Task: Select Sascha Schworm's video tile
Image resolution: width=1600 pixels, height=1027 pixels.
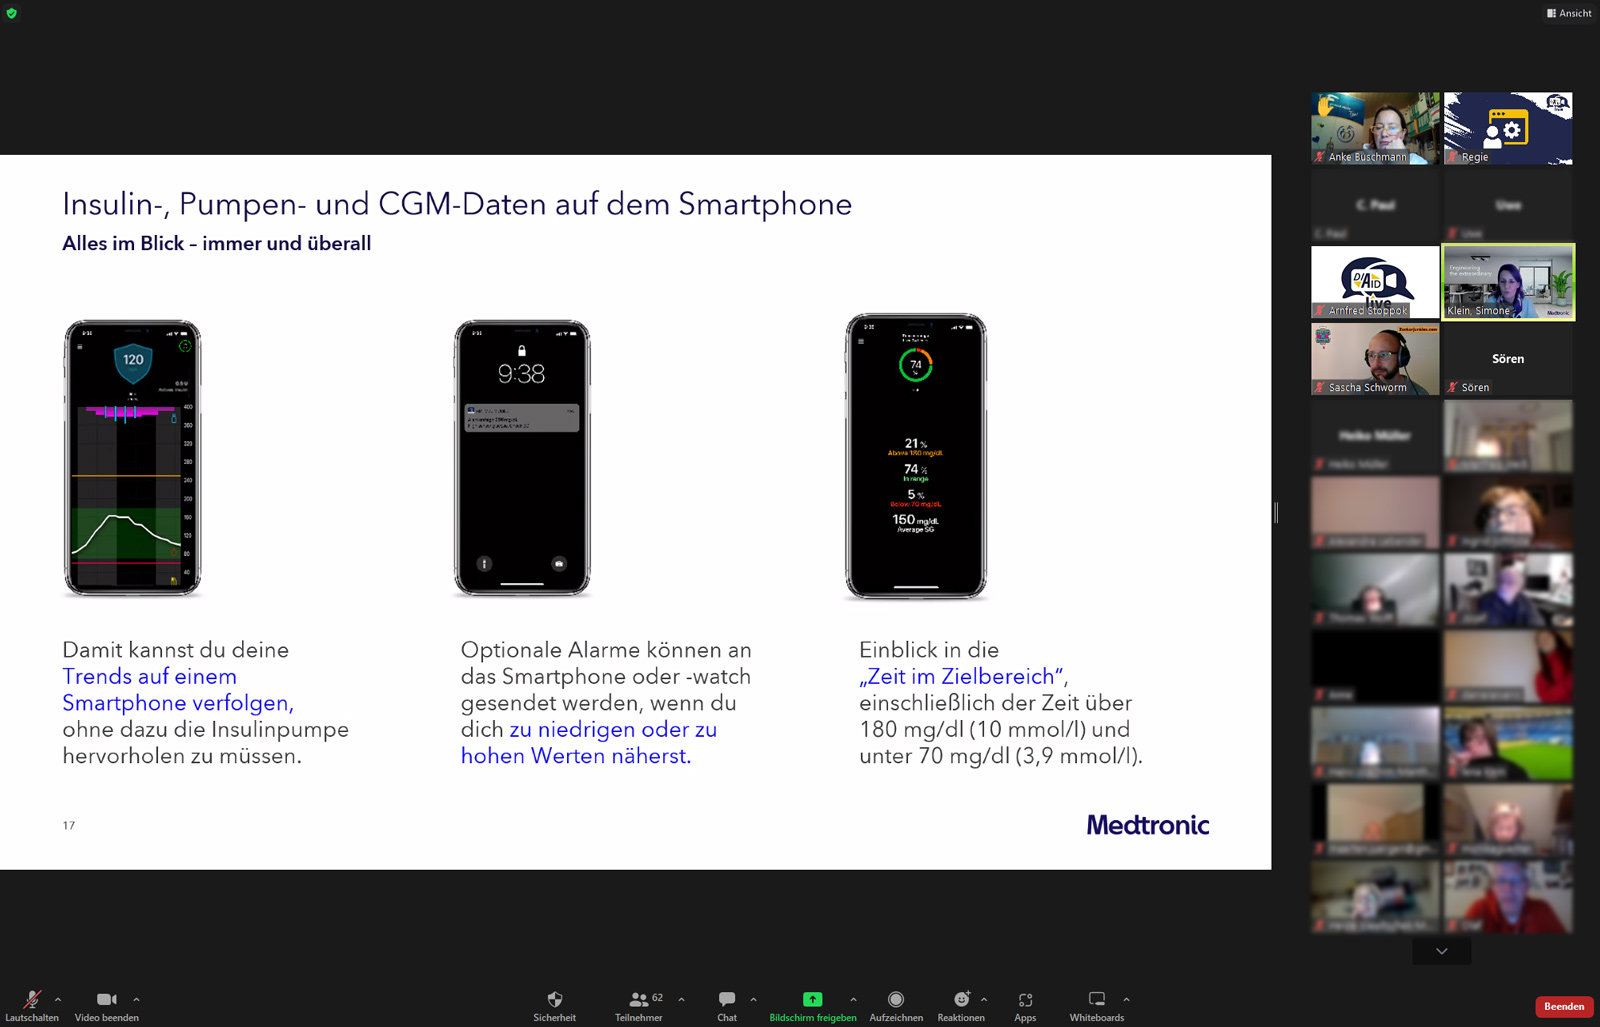Action: tap(1375, 358)
